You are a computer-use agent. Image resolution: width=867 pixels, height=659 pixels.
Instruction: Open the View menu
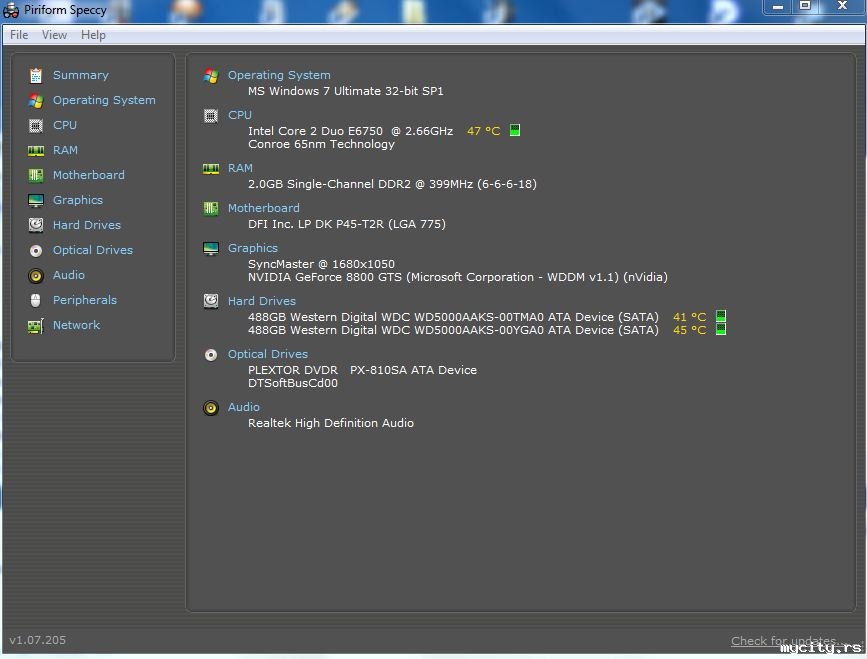[54, 35]
